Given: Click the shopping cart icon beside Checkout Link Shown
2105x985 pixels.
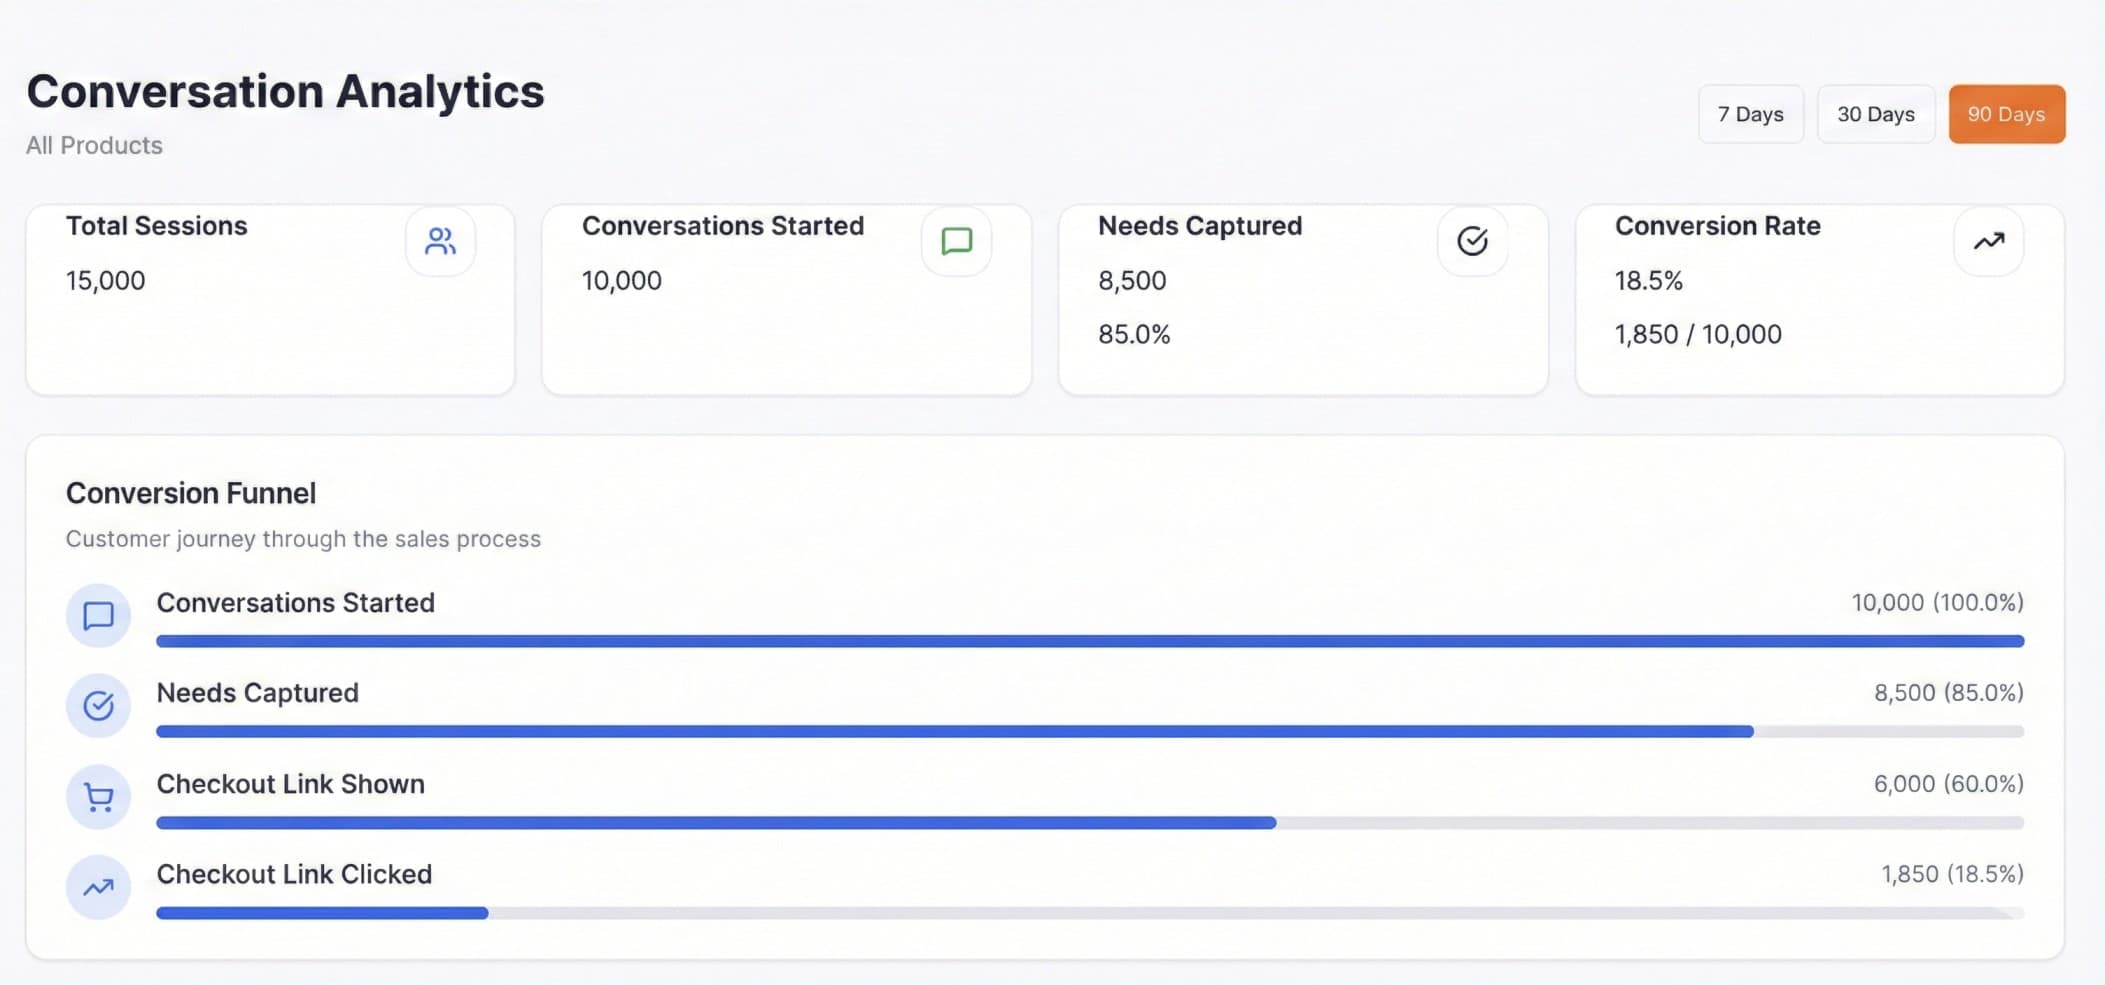Looking at the screenshot, I should coord(97,796).
